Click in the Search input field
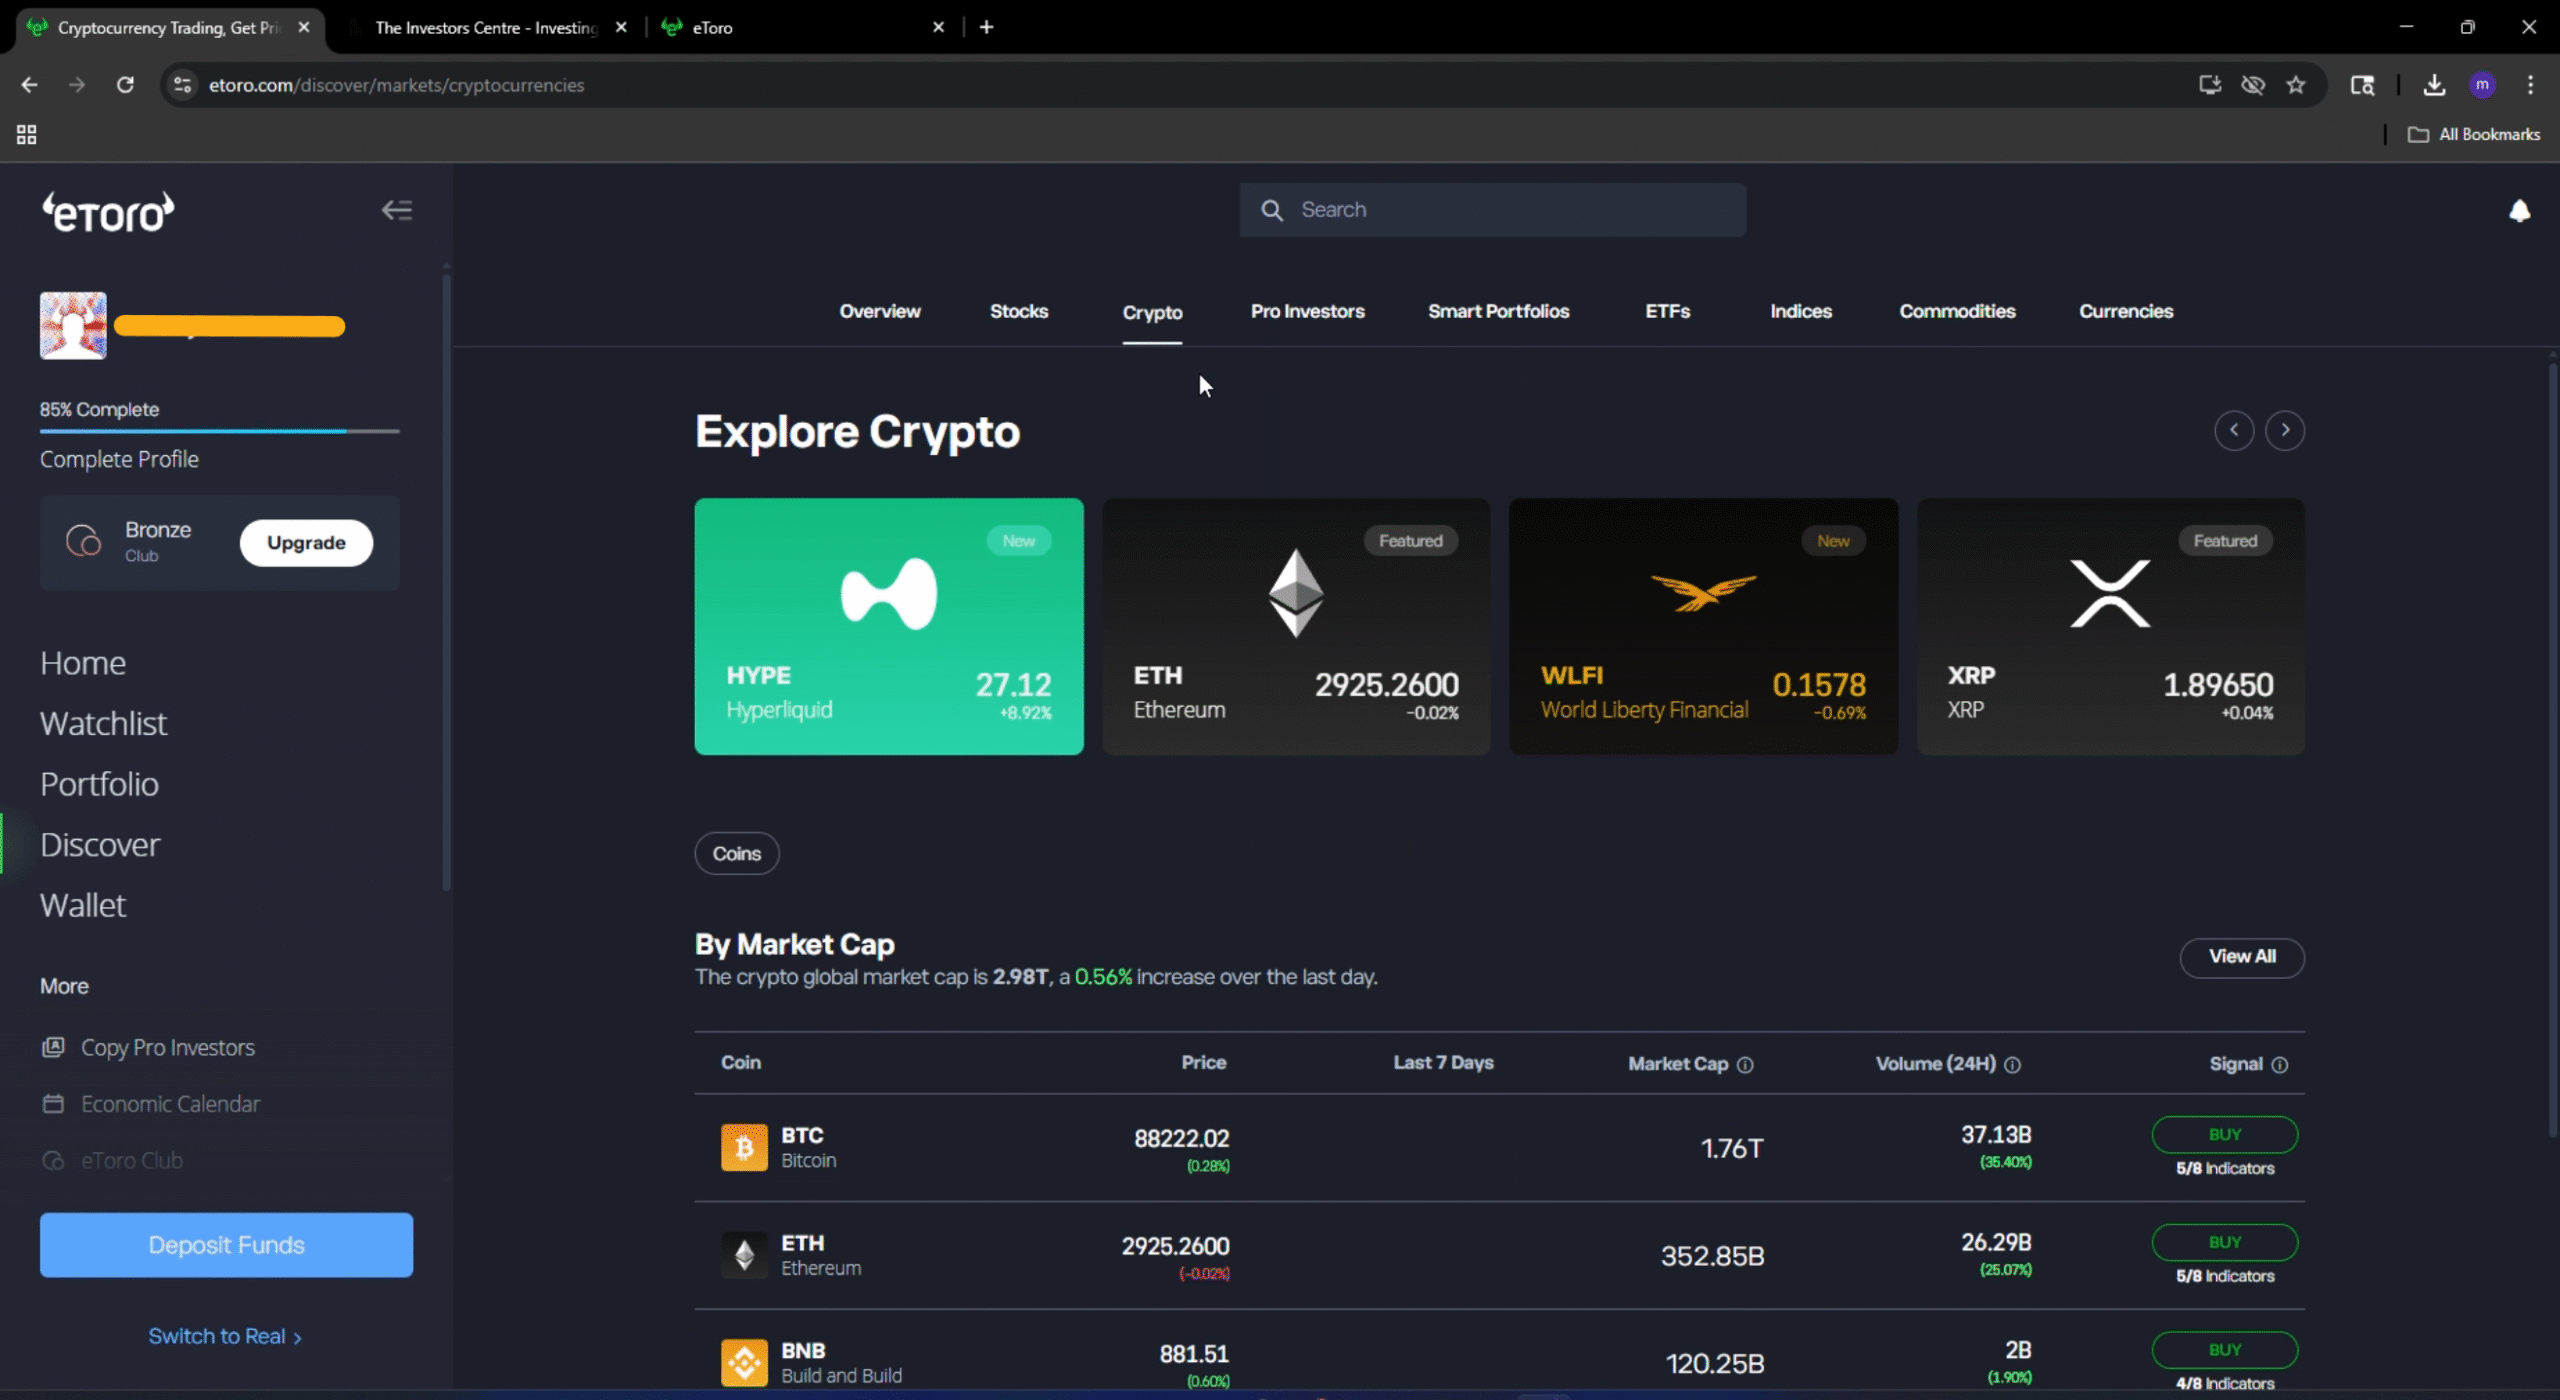 tap(1493, 210)
